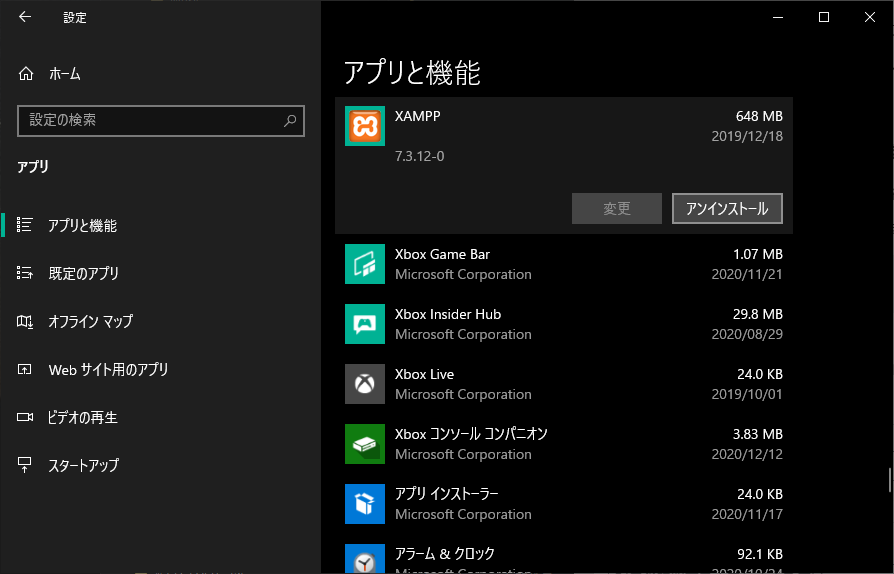Click the Xbox Live app icon
The width and height of the screenshot is (894, 574).
(x=365, y=384)
